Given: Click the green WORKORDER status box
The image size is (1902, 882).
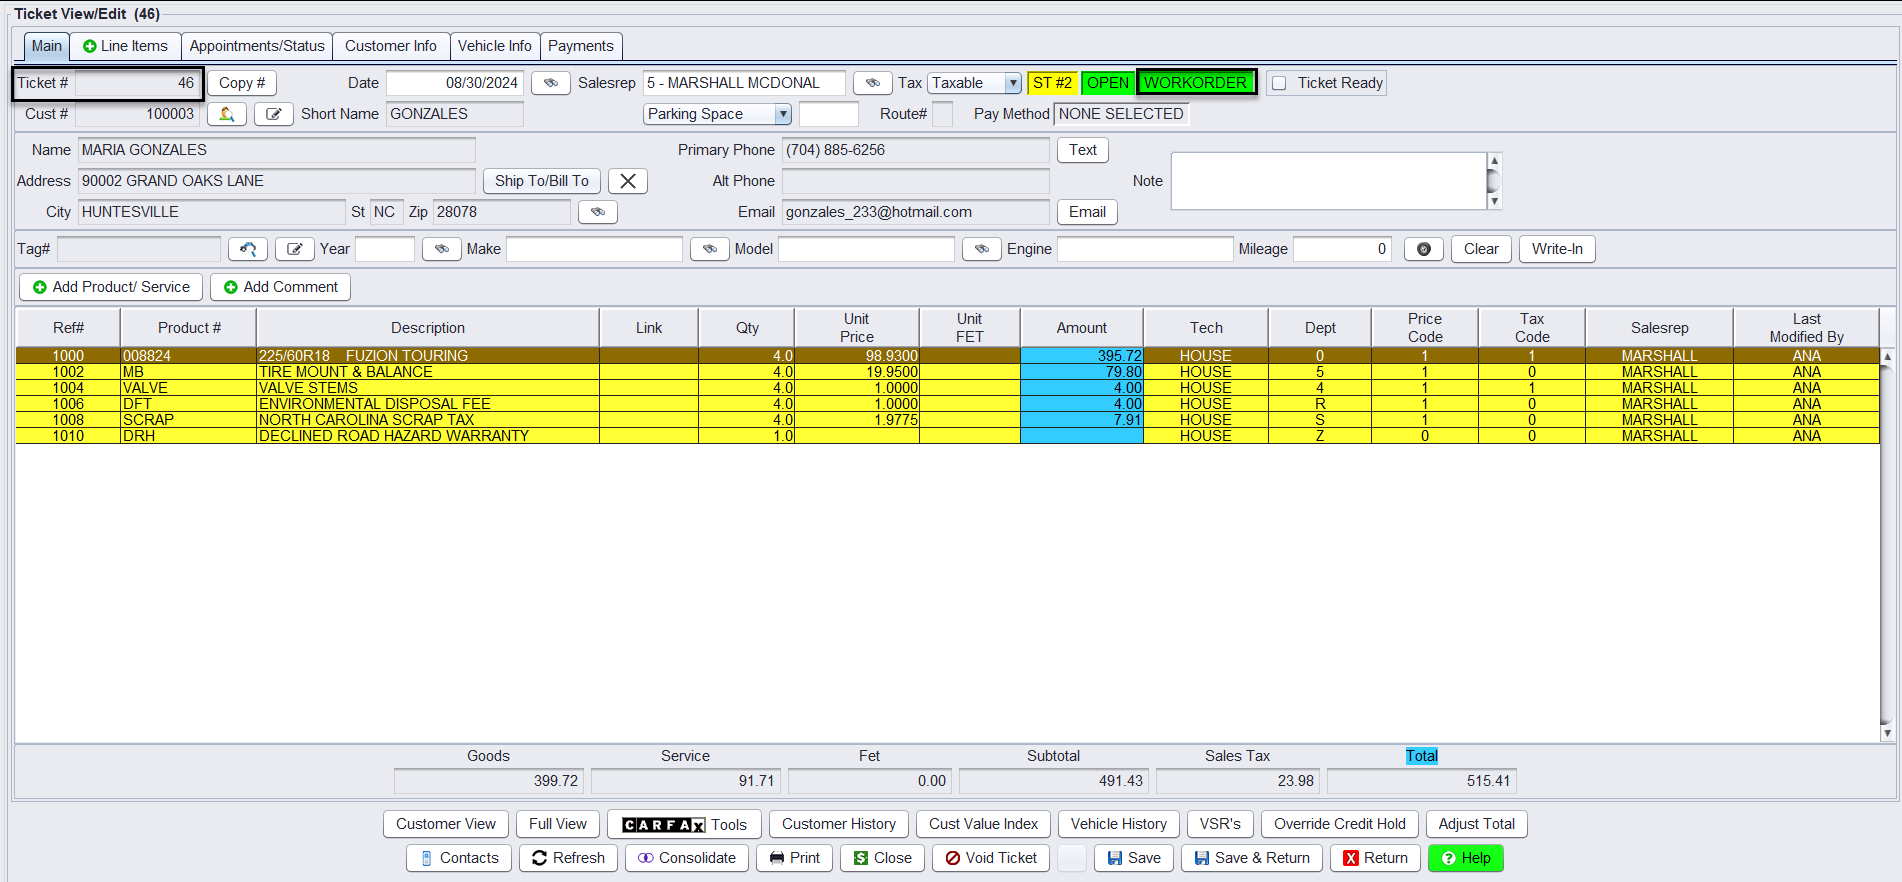Looking at the screenshot, I should (x=1196, y=83).
